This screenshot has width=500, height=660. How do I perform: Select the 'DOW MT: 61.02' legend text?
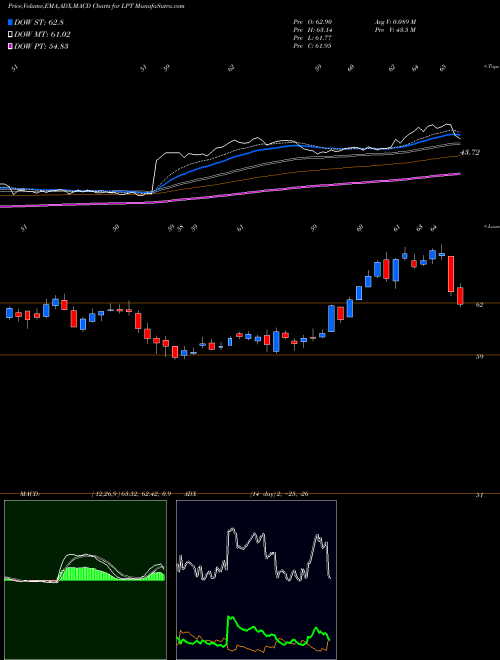point(42,35)
